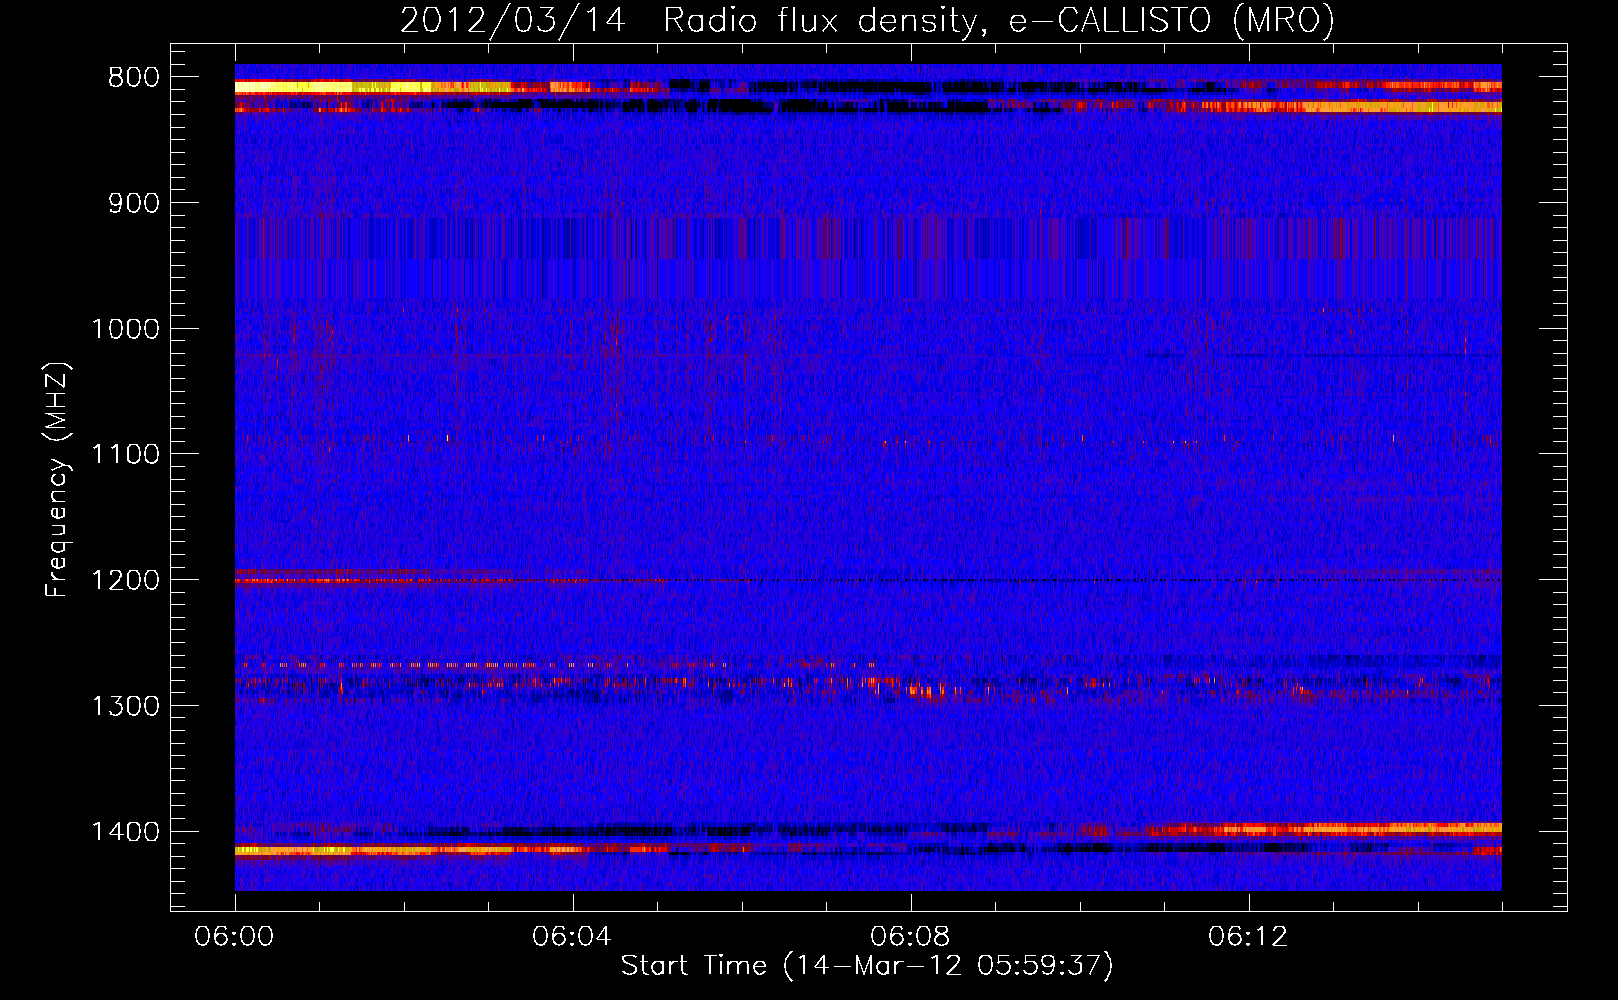1618x1000 pixels.
Task: Click the 06:08 time tick label
Action: coord(910,937)
